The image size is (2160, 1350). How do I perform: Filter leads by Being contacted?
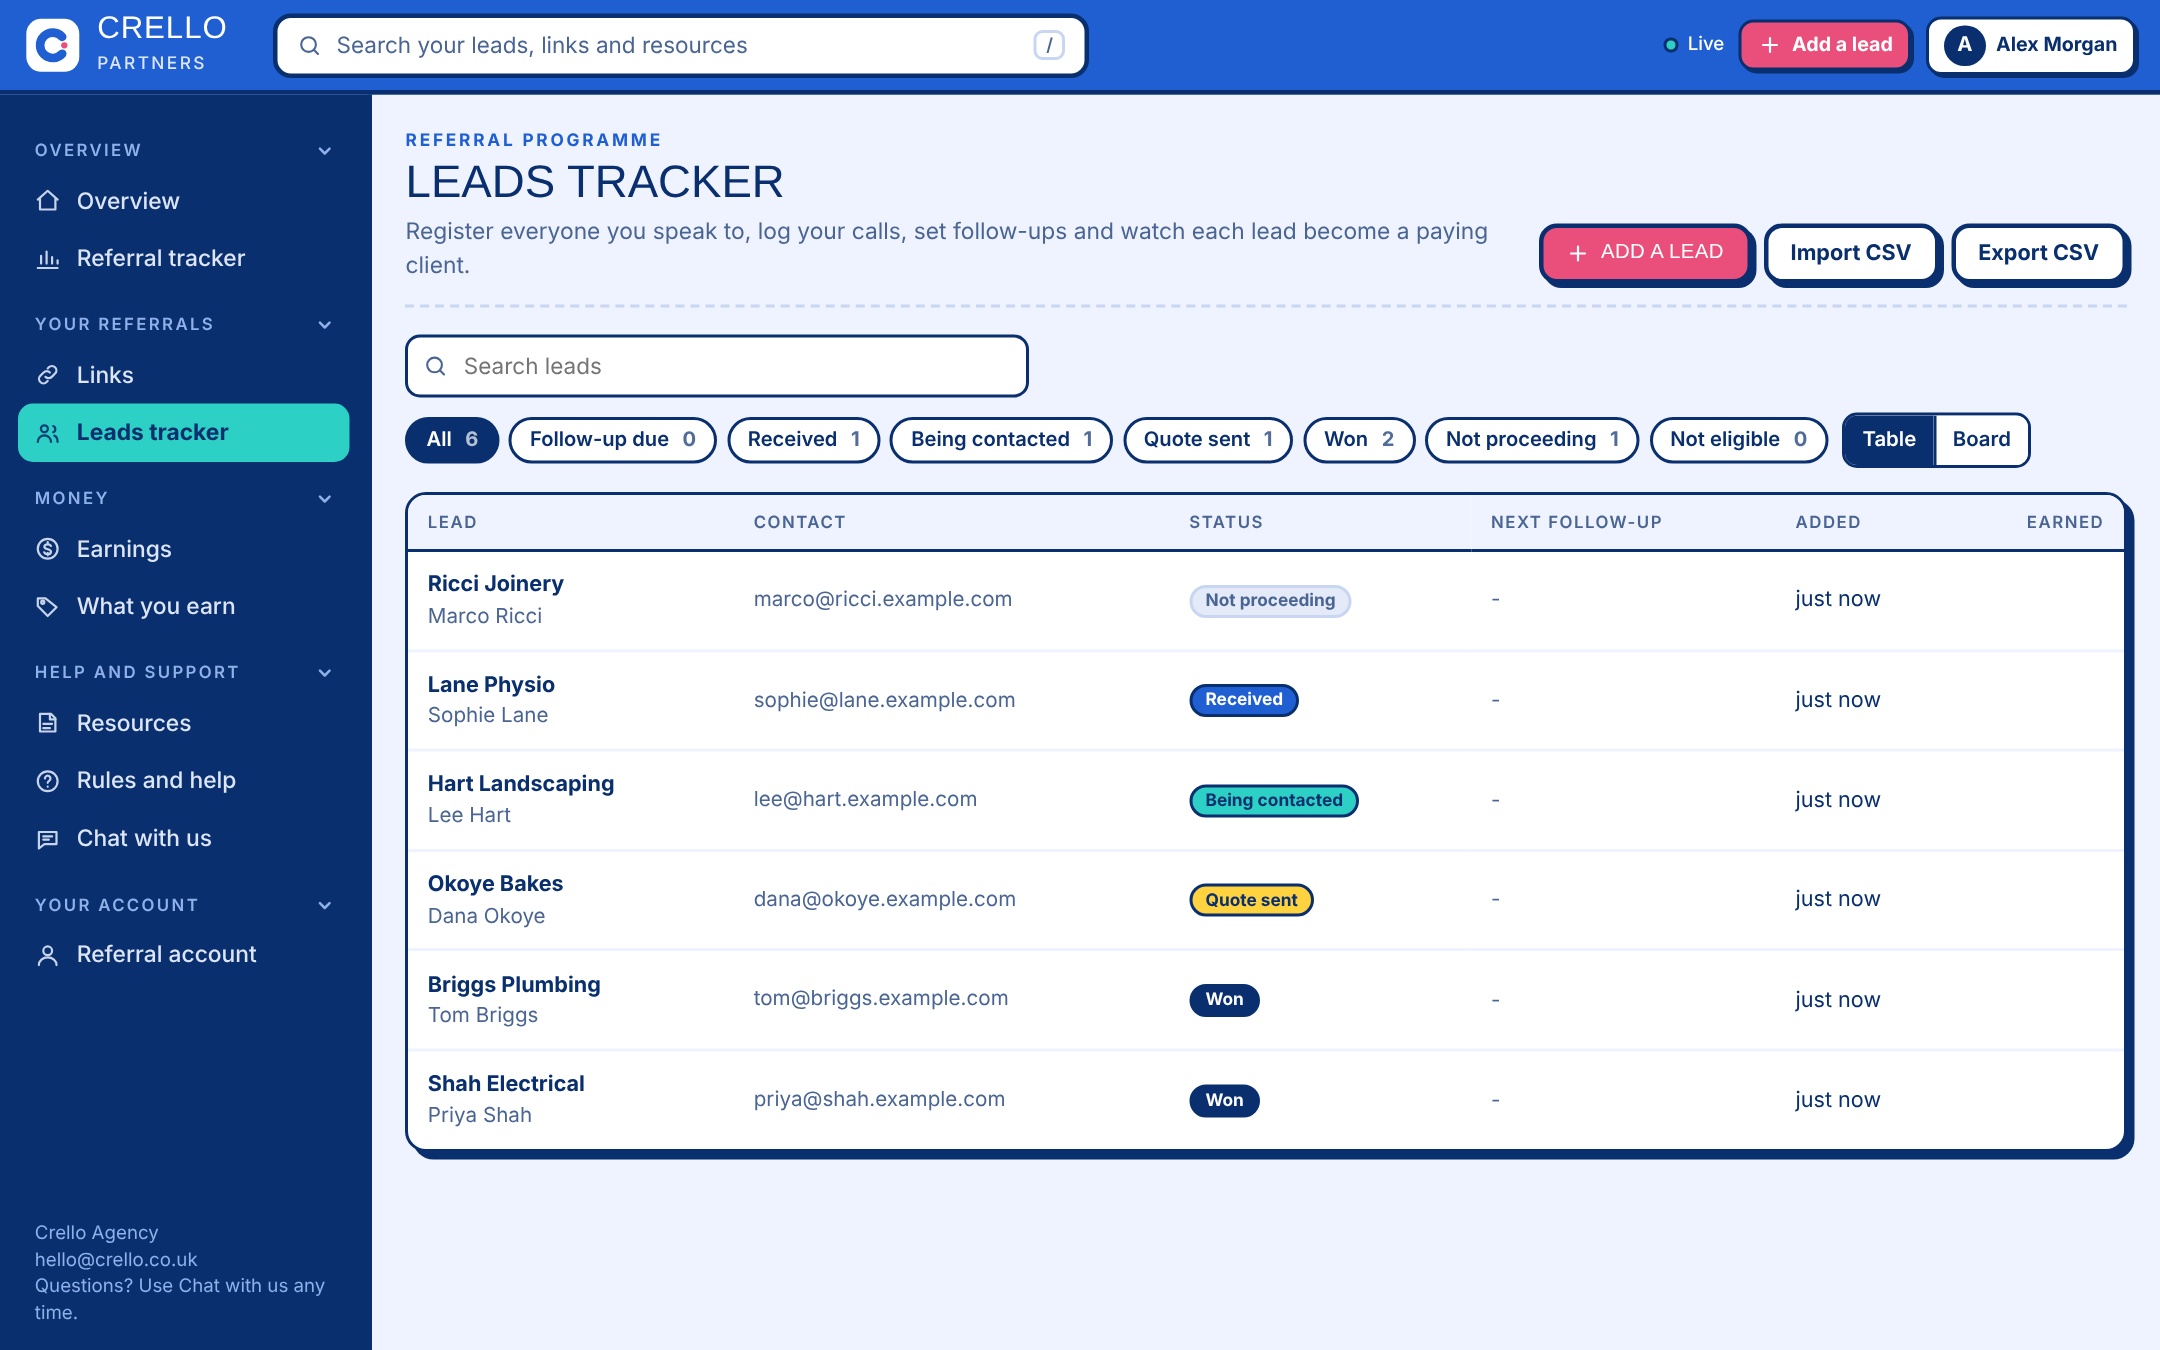(x=1001, y=439)
